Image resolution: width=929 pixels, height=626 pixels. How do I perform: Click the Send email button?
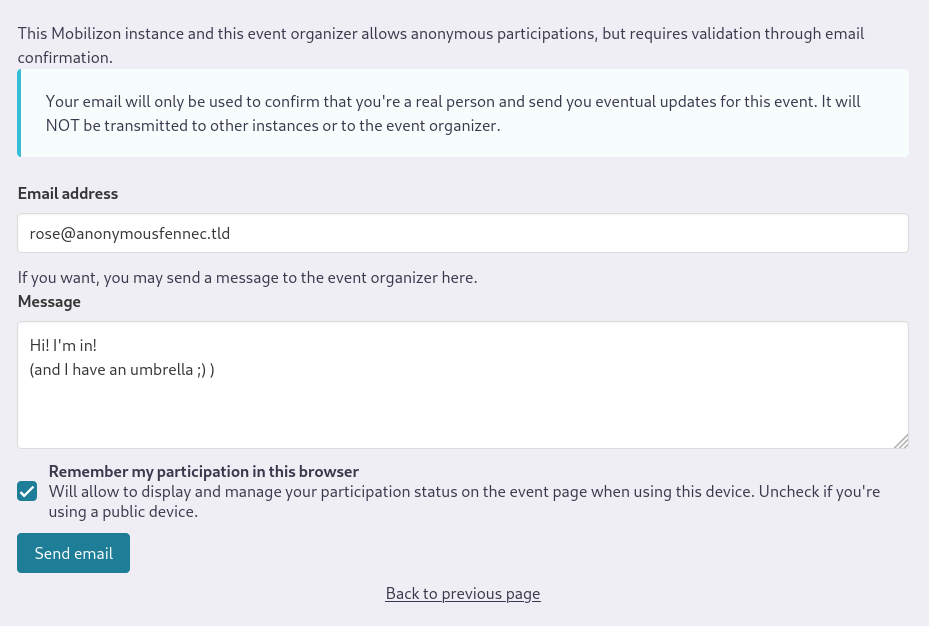73,553
